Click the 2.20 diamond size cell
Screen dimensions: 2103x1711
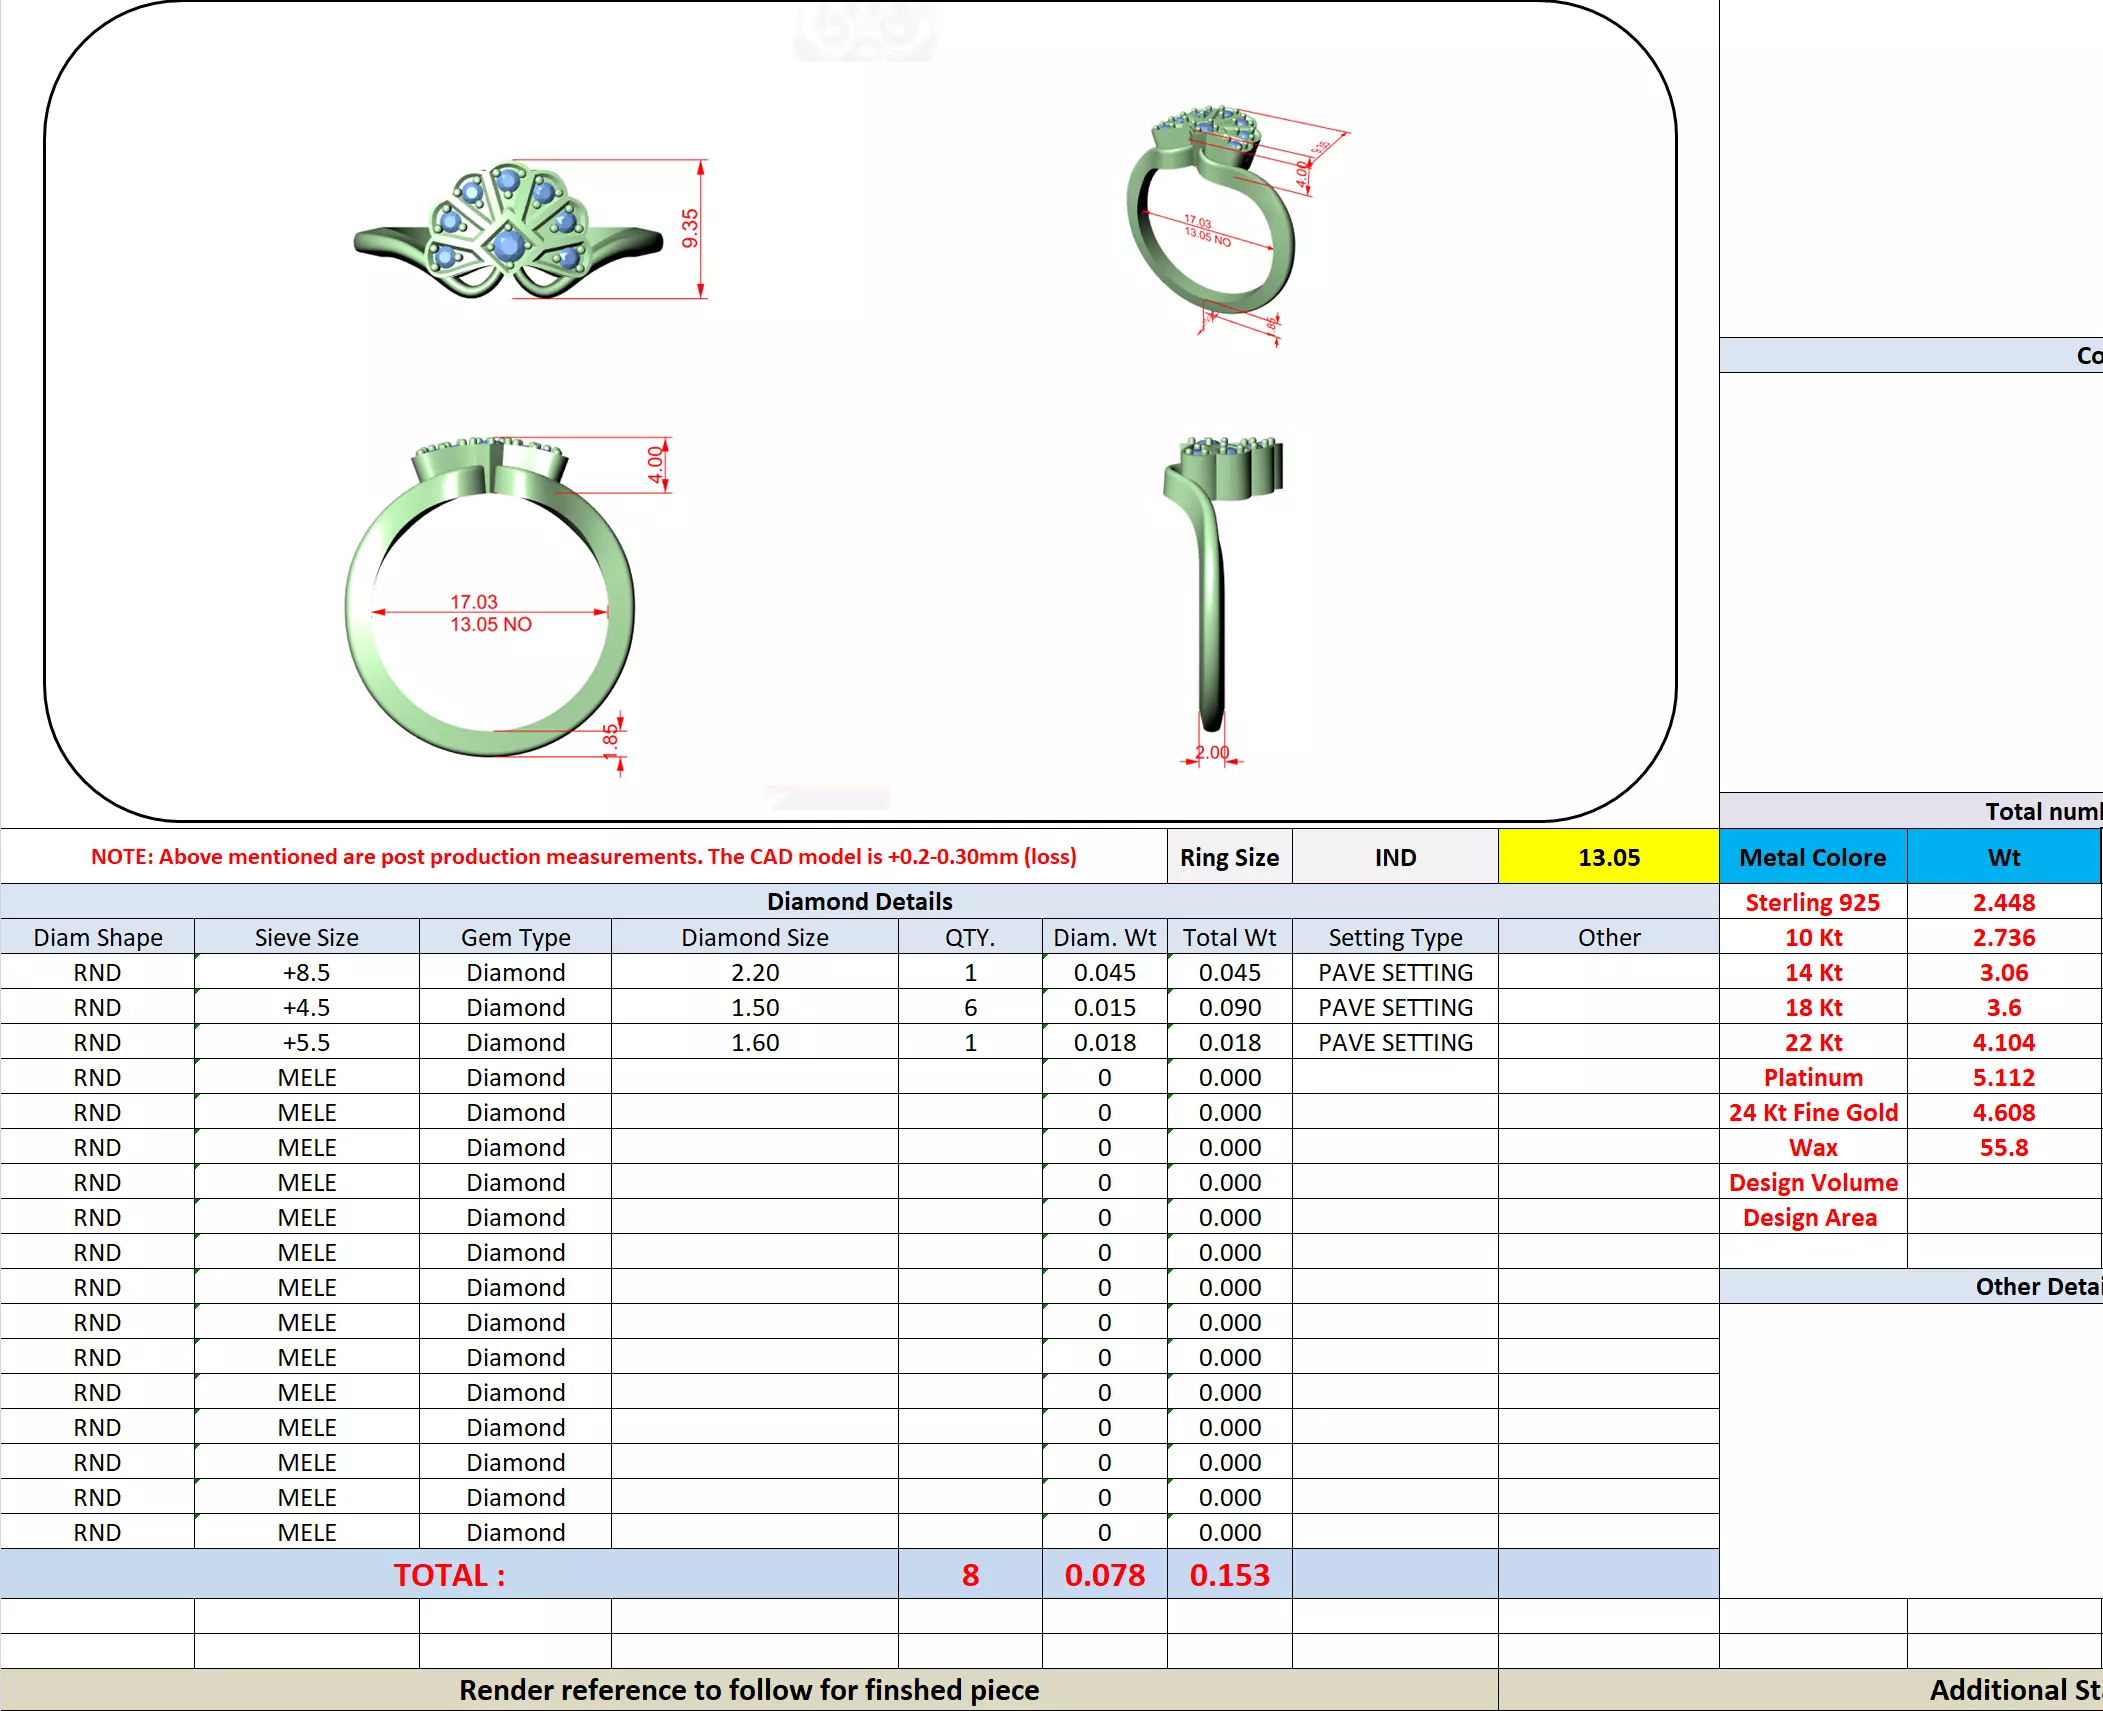[x=754, y=972]
